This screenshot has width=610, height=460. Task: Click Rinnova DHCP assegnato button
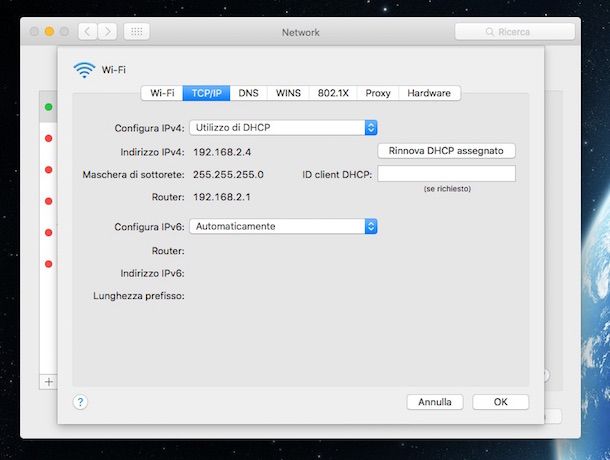(x=446, y=151)
